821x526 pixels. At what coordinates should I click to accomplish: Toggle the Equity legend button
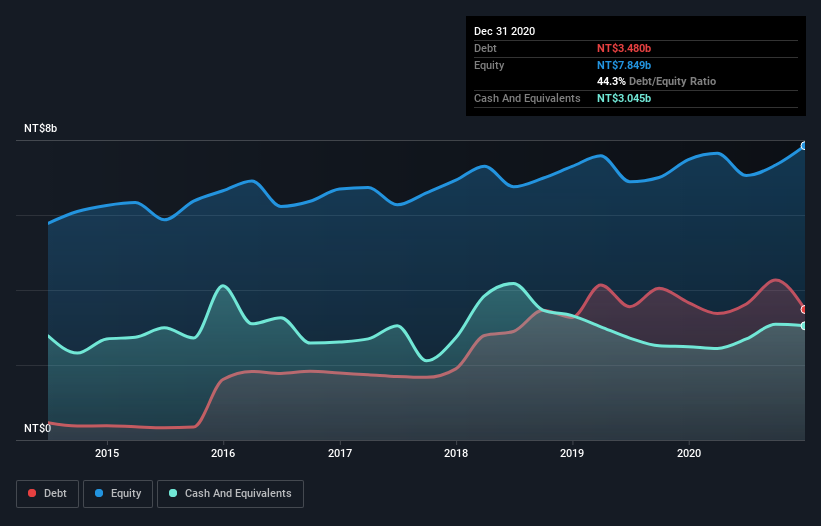tap(118, 494)
